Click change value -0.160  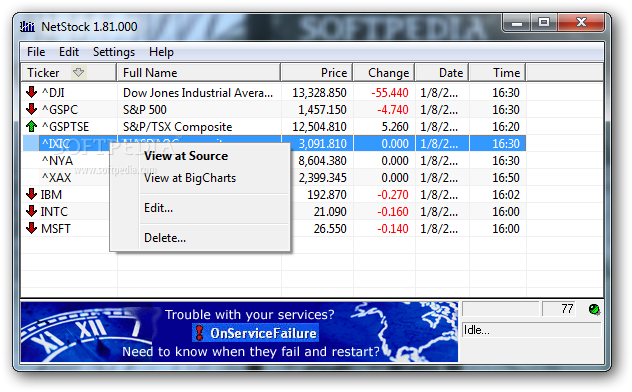(393, 212)
